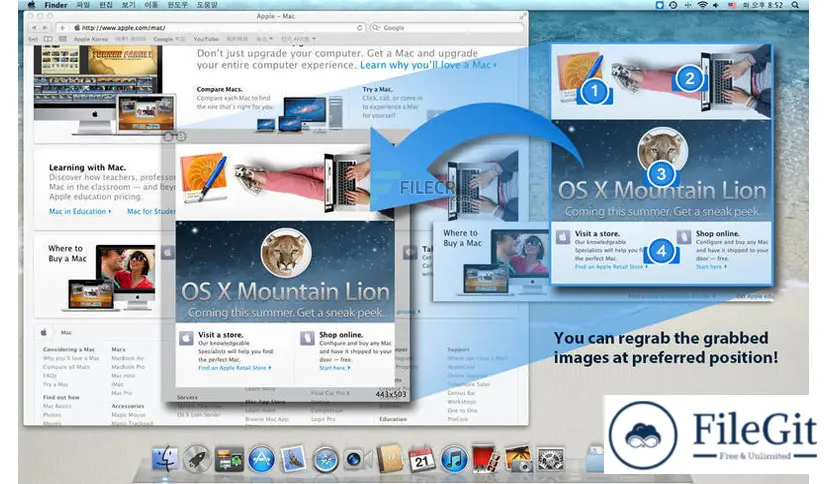The height and width of the screenshot is (484, 836).
Task: Click the YouTube bookmark
Action: coord(206,39)
